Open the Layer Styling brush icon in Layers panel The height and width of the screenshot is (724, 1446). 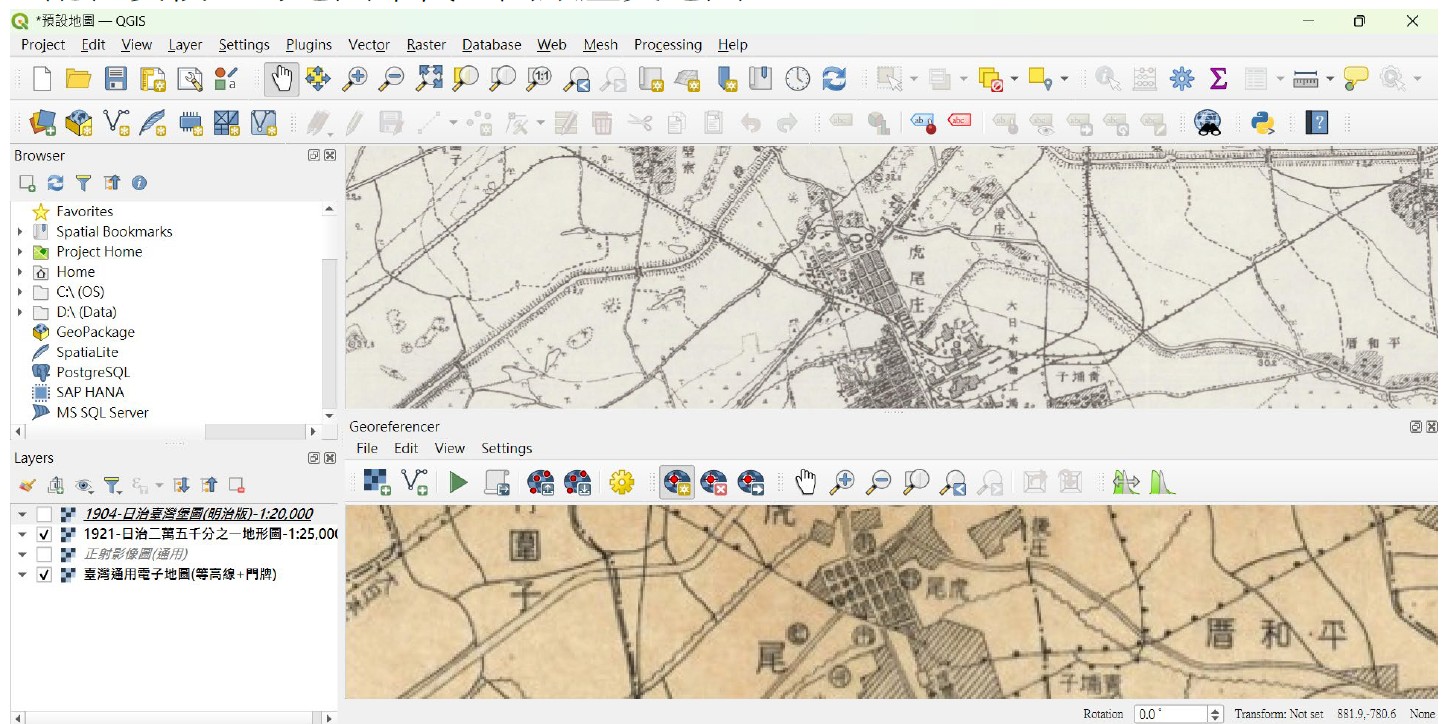pos(27,485)
